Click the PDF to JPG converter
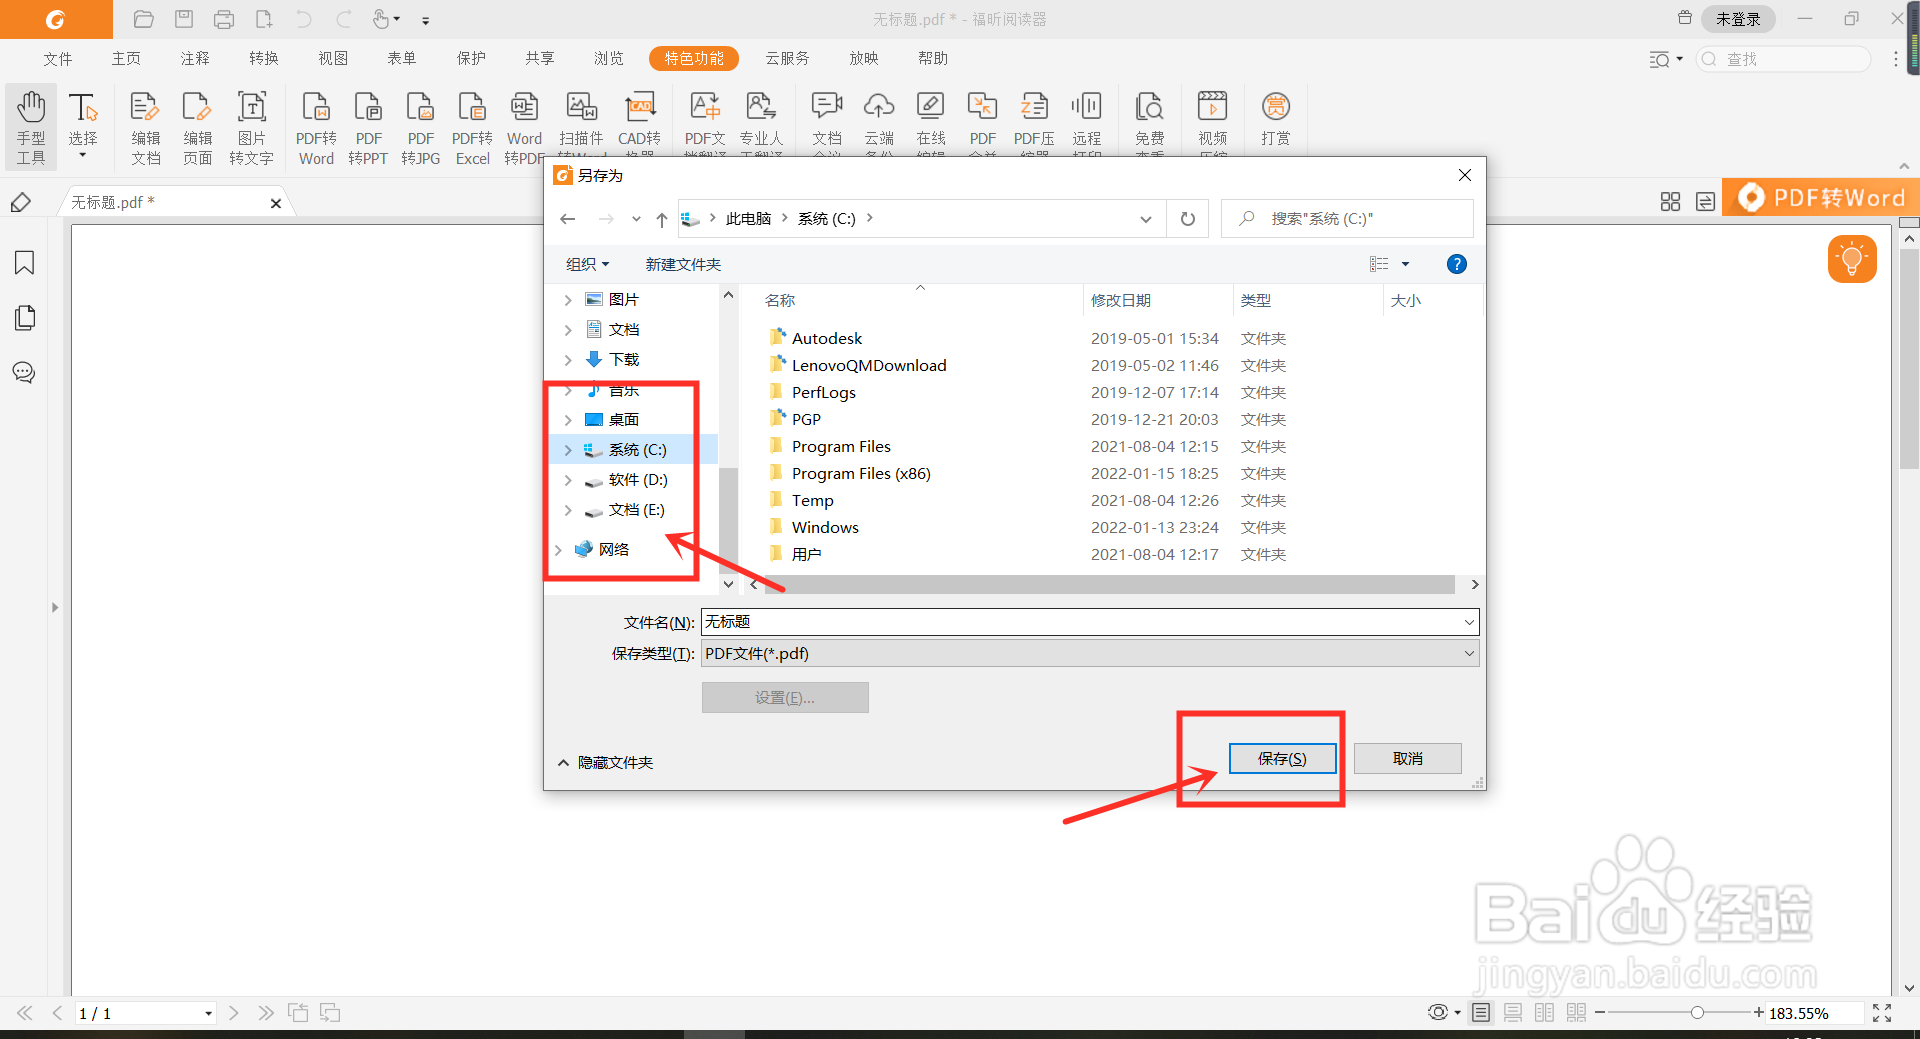 click(x=420, y=126)
